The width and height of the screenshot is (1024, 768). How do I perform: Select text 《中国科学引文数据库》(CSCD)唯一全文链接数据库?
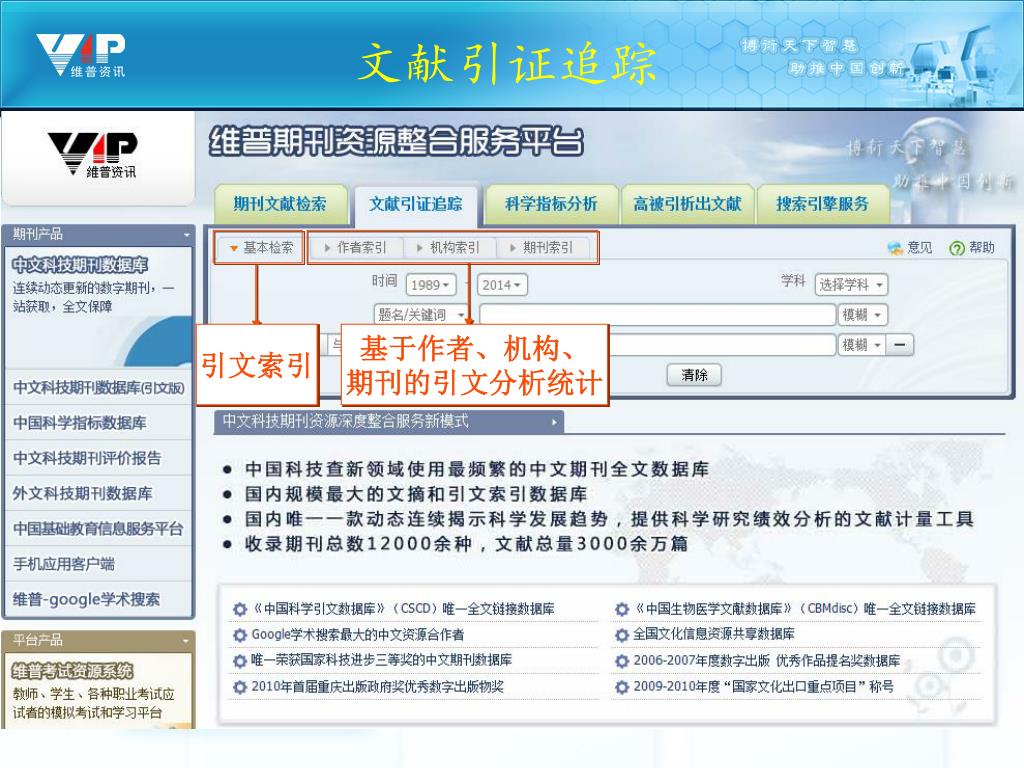coord(403,609)
